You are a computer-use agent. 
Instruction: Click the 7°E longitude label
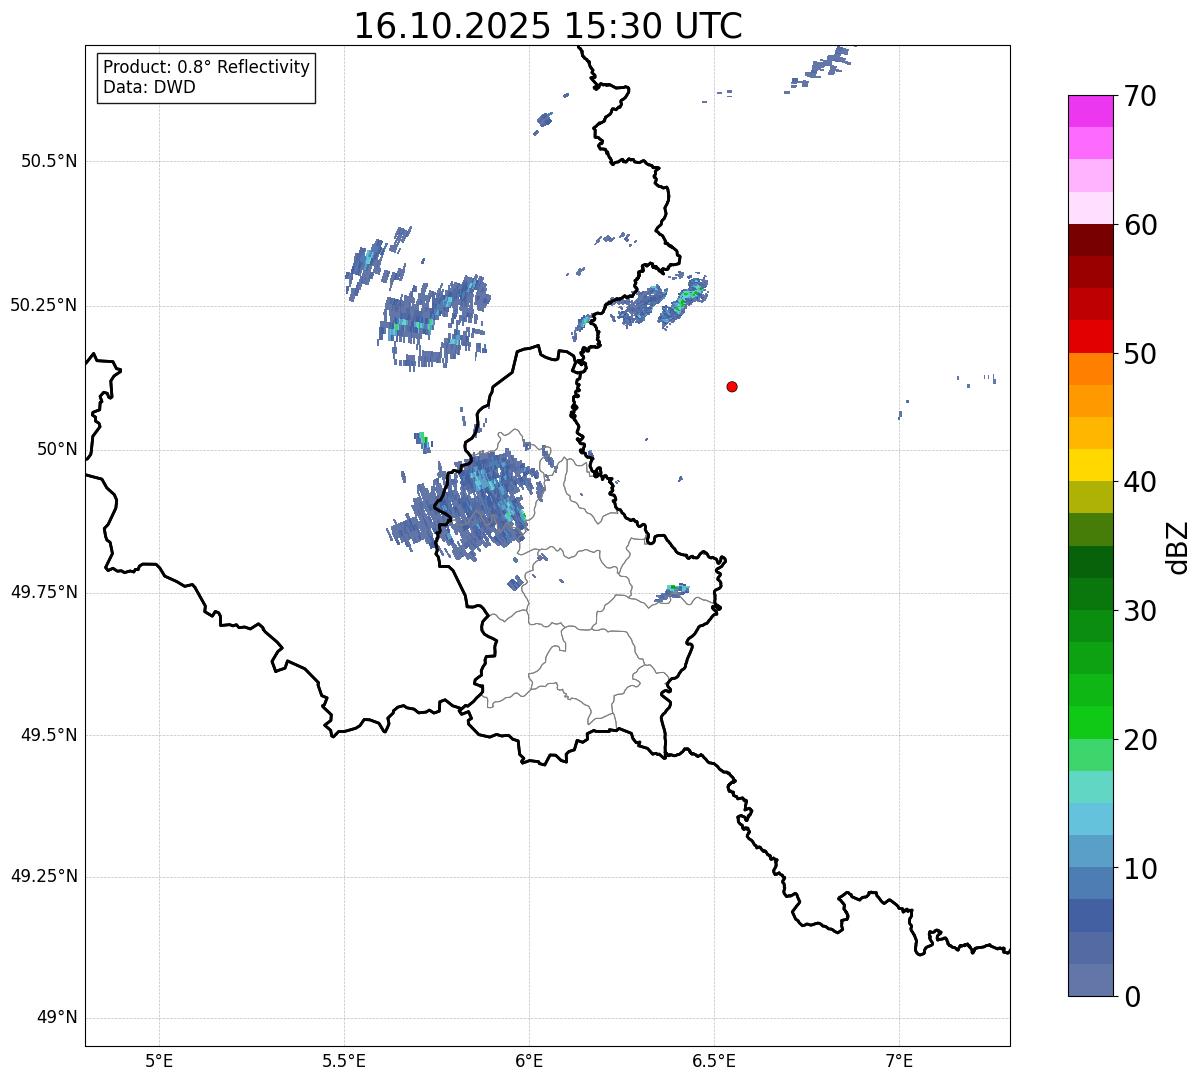[899, 1061]
